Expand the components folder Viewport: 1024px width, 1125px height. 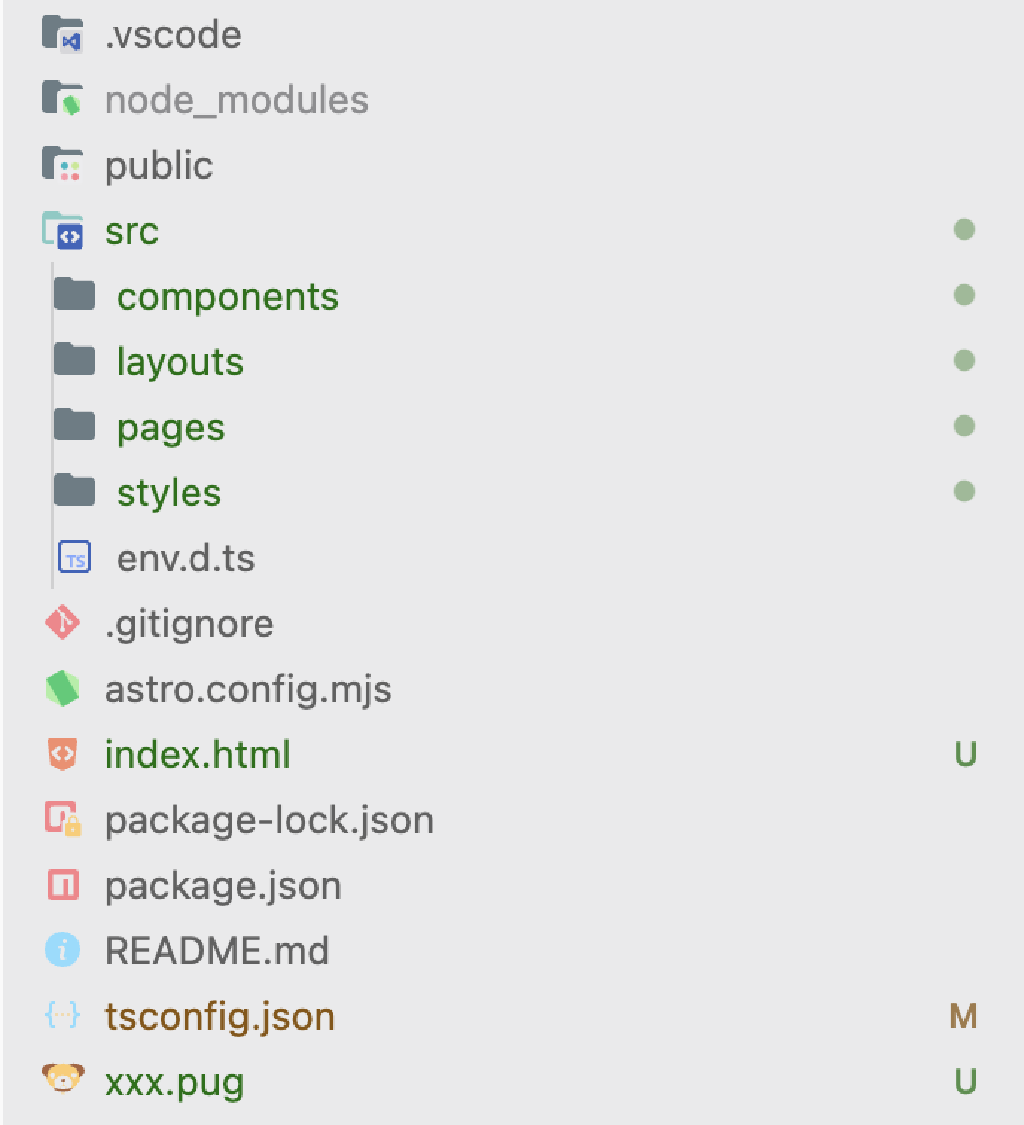[227, 297]
